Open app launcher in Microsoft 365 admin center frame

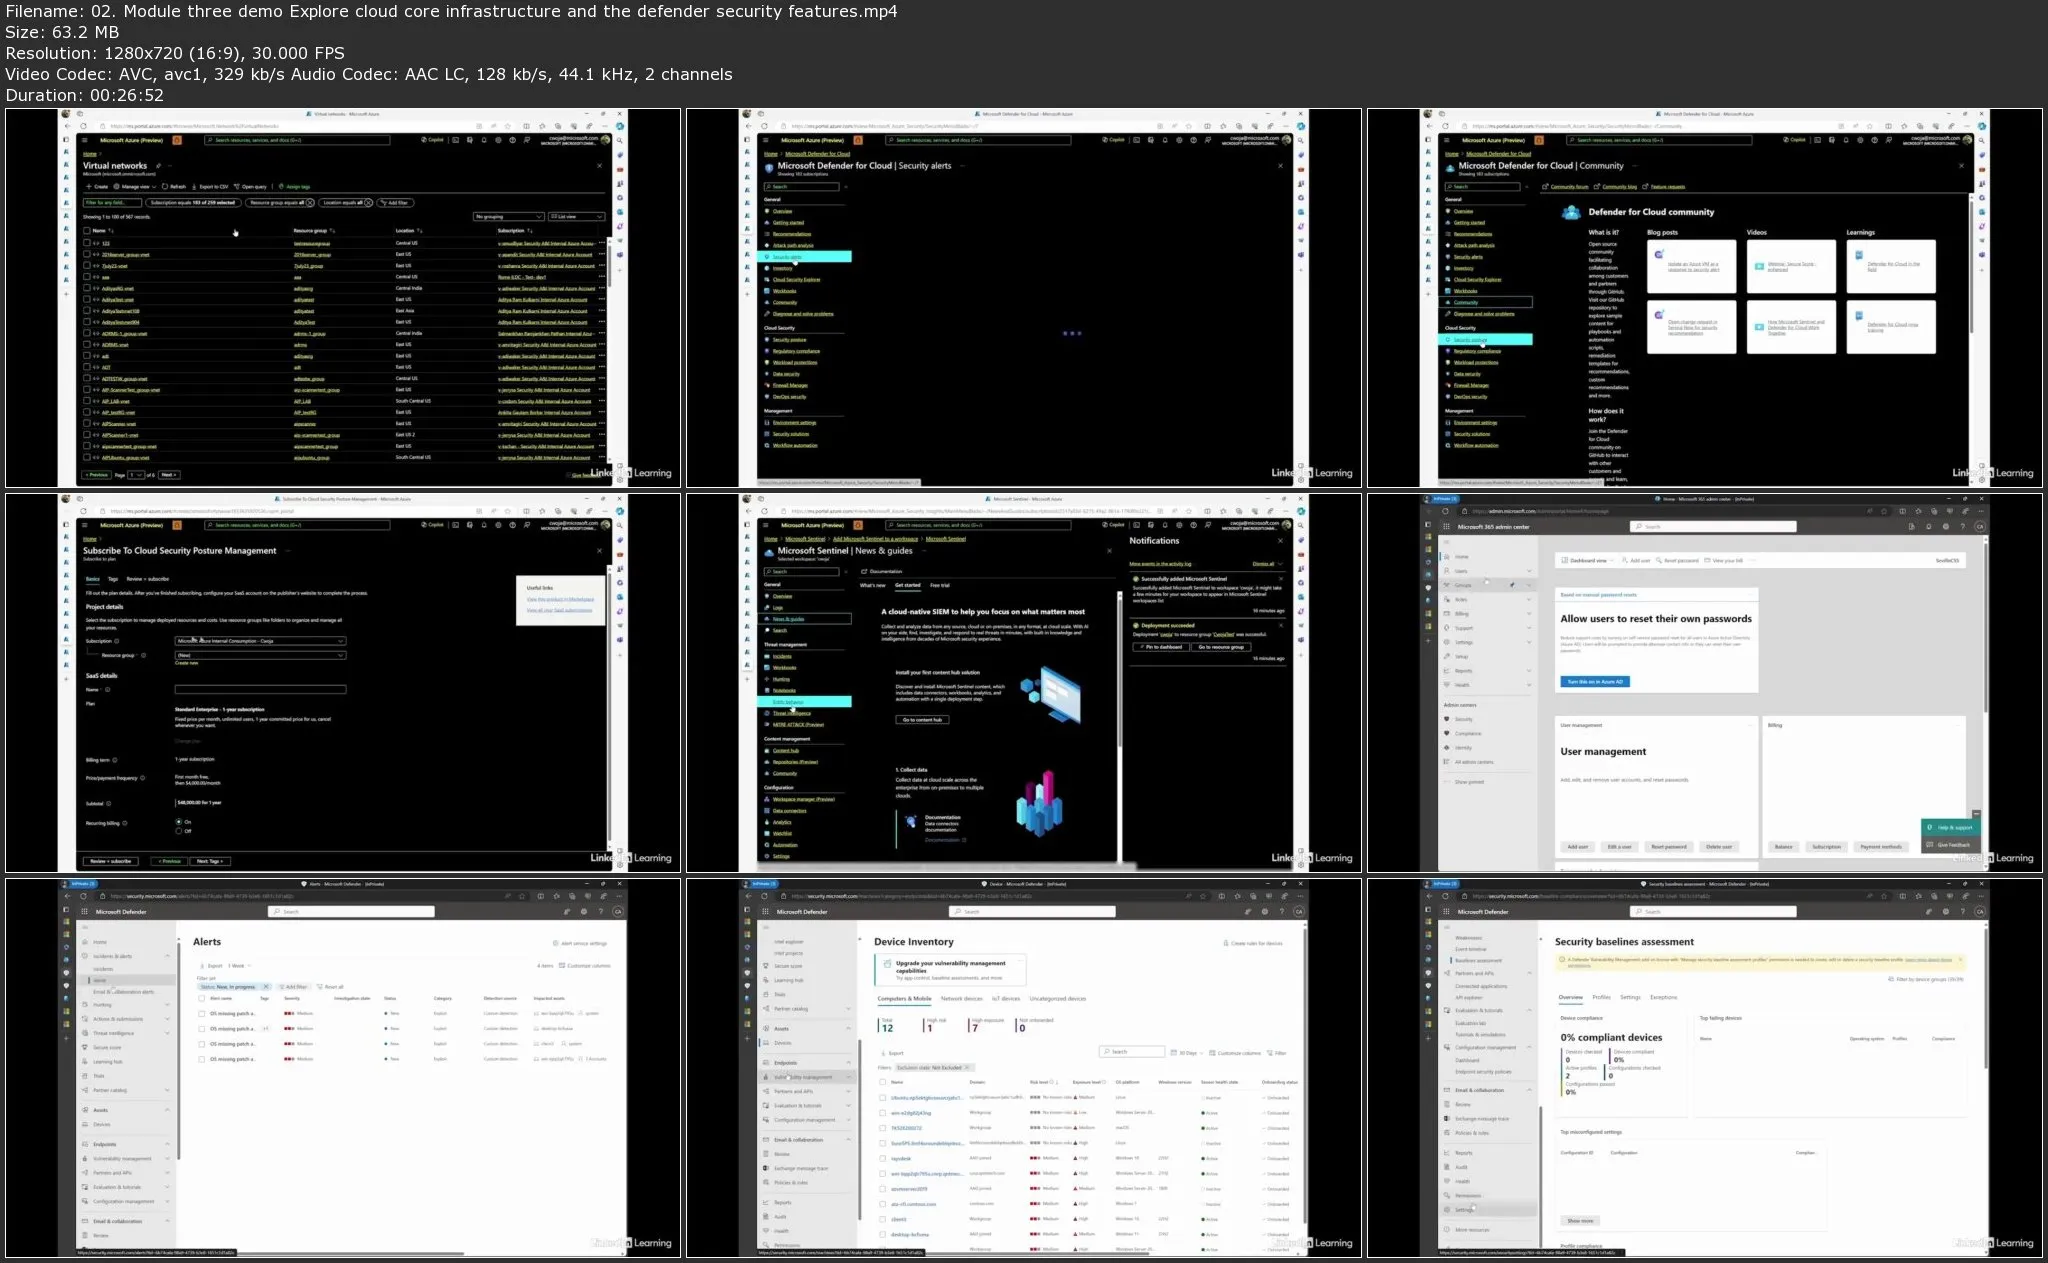click(x=1446, y=526)
